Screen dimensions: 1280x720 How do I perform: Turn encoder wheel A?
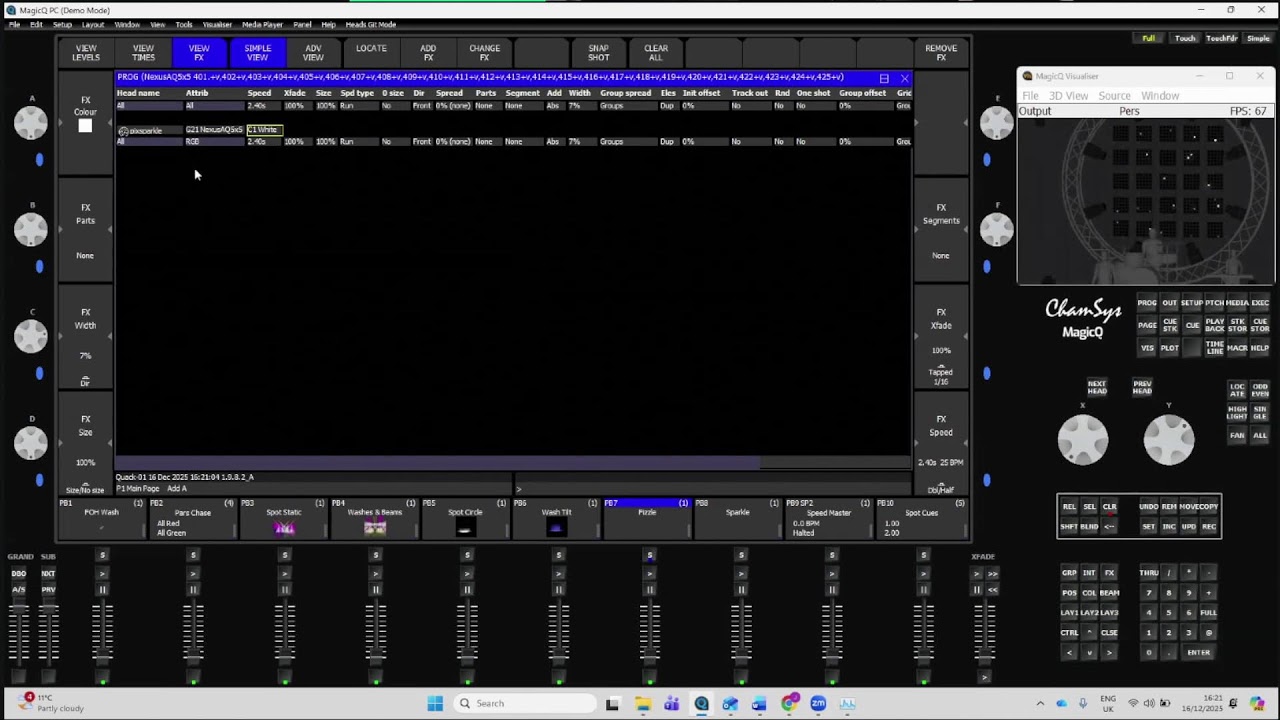tap(31, 122)
